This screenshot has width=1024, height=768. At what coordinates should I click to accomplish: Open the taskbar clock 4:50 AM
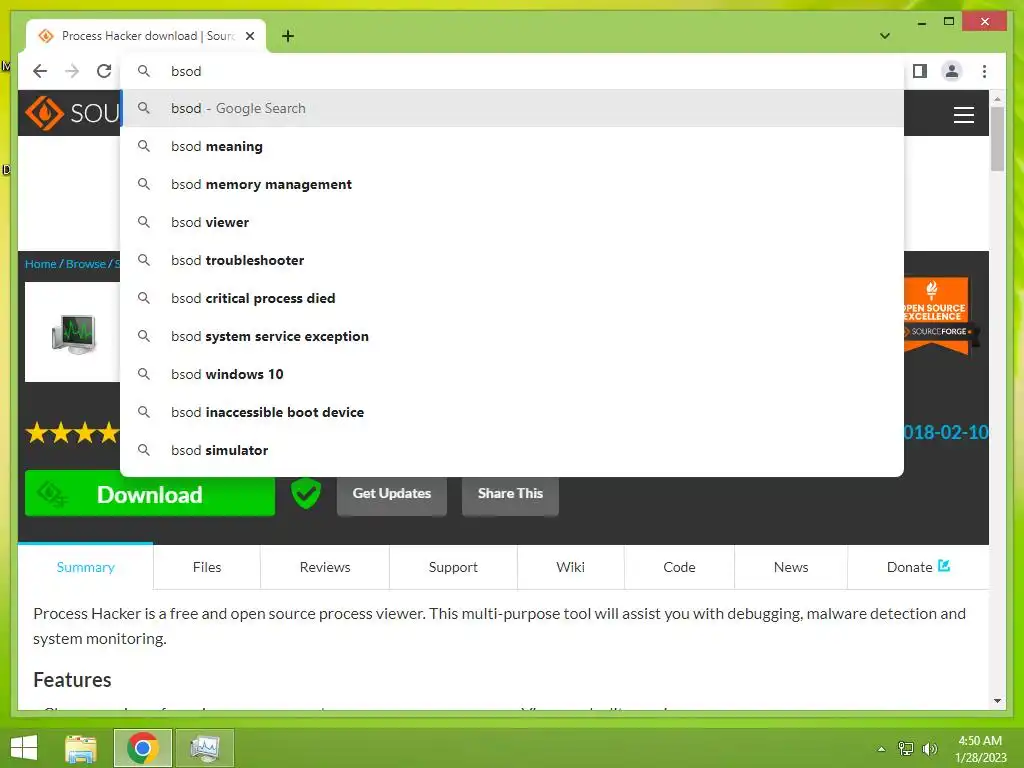pyautogui.click(x=980, y=748)
